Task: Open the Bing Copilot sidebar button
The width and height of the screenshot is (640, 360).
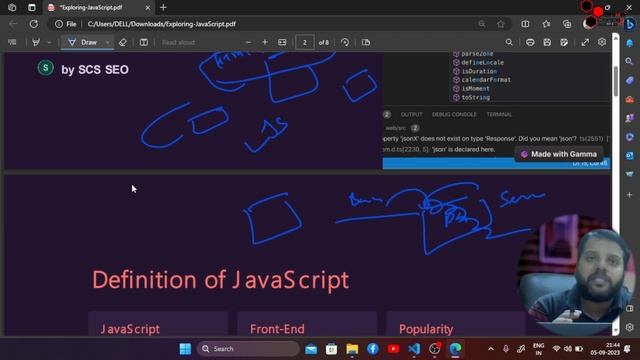Action: [630, 24]
